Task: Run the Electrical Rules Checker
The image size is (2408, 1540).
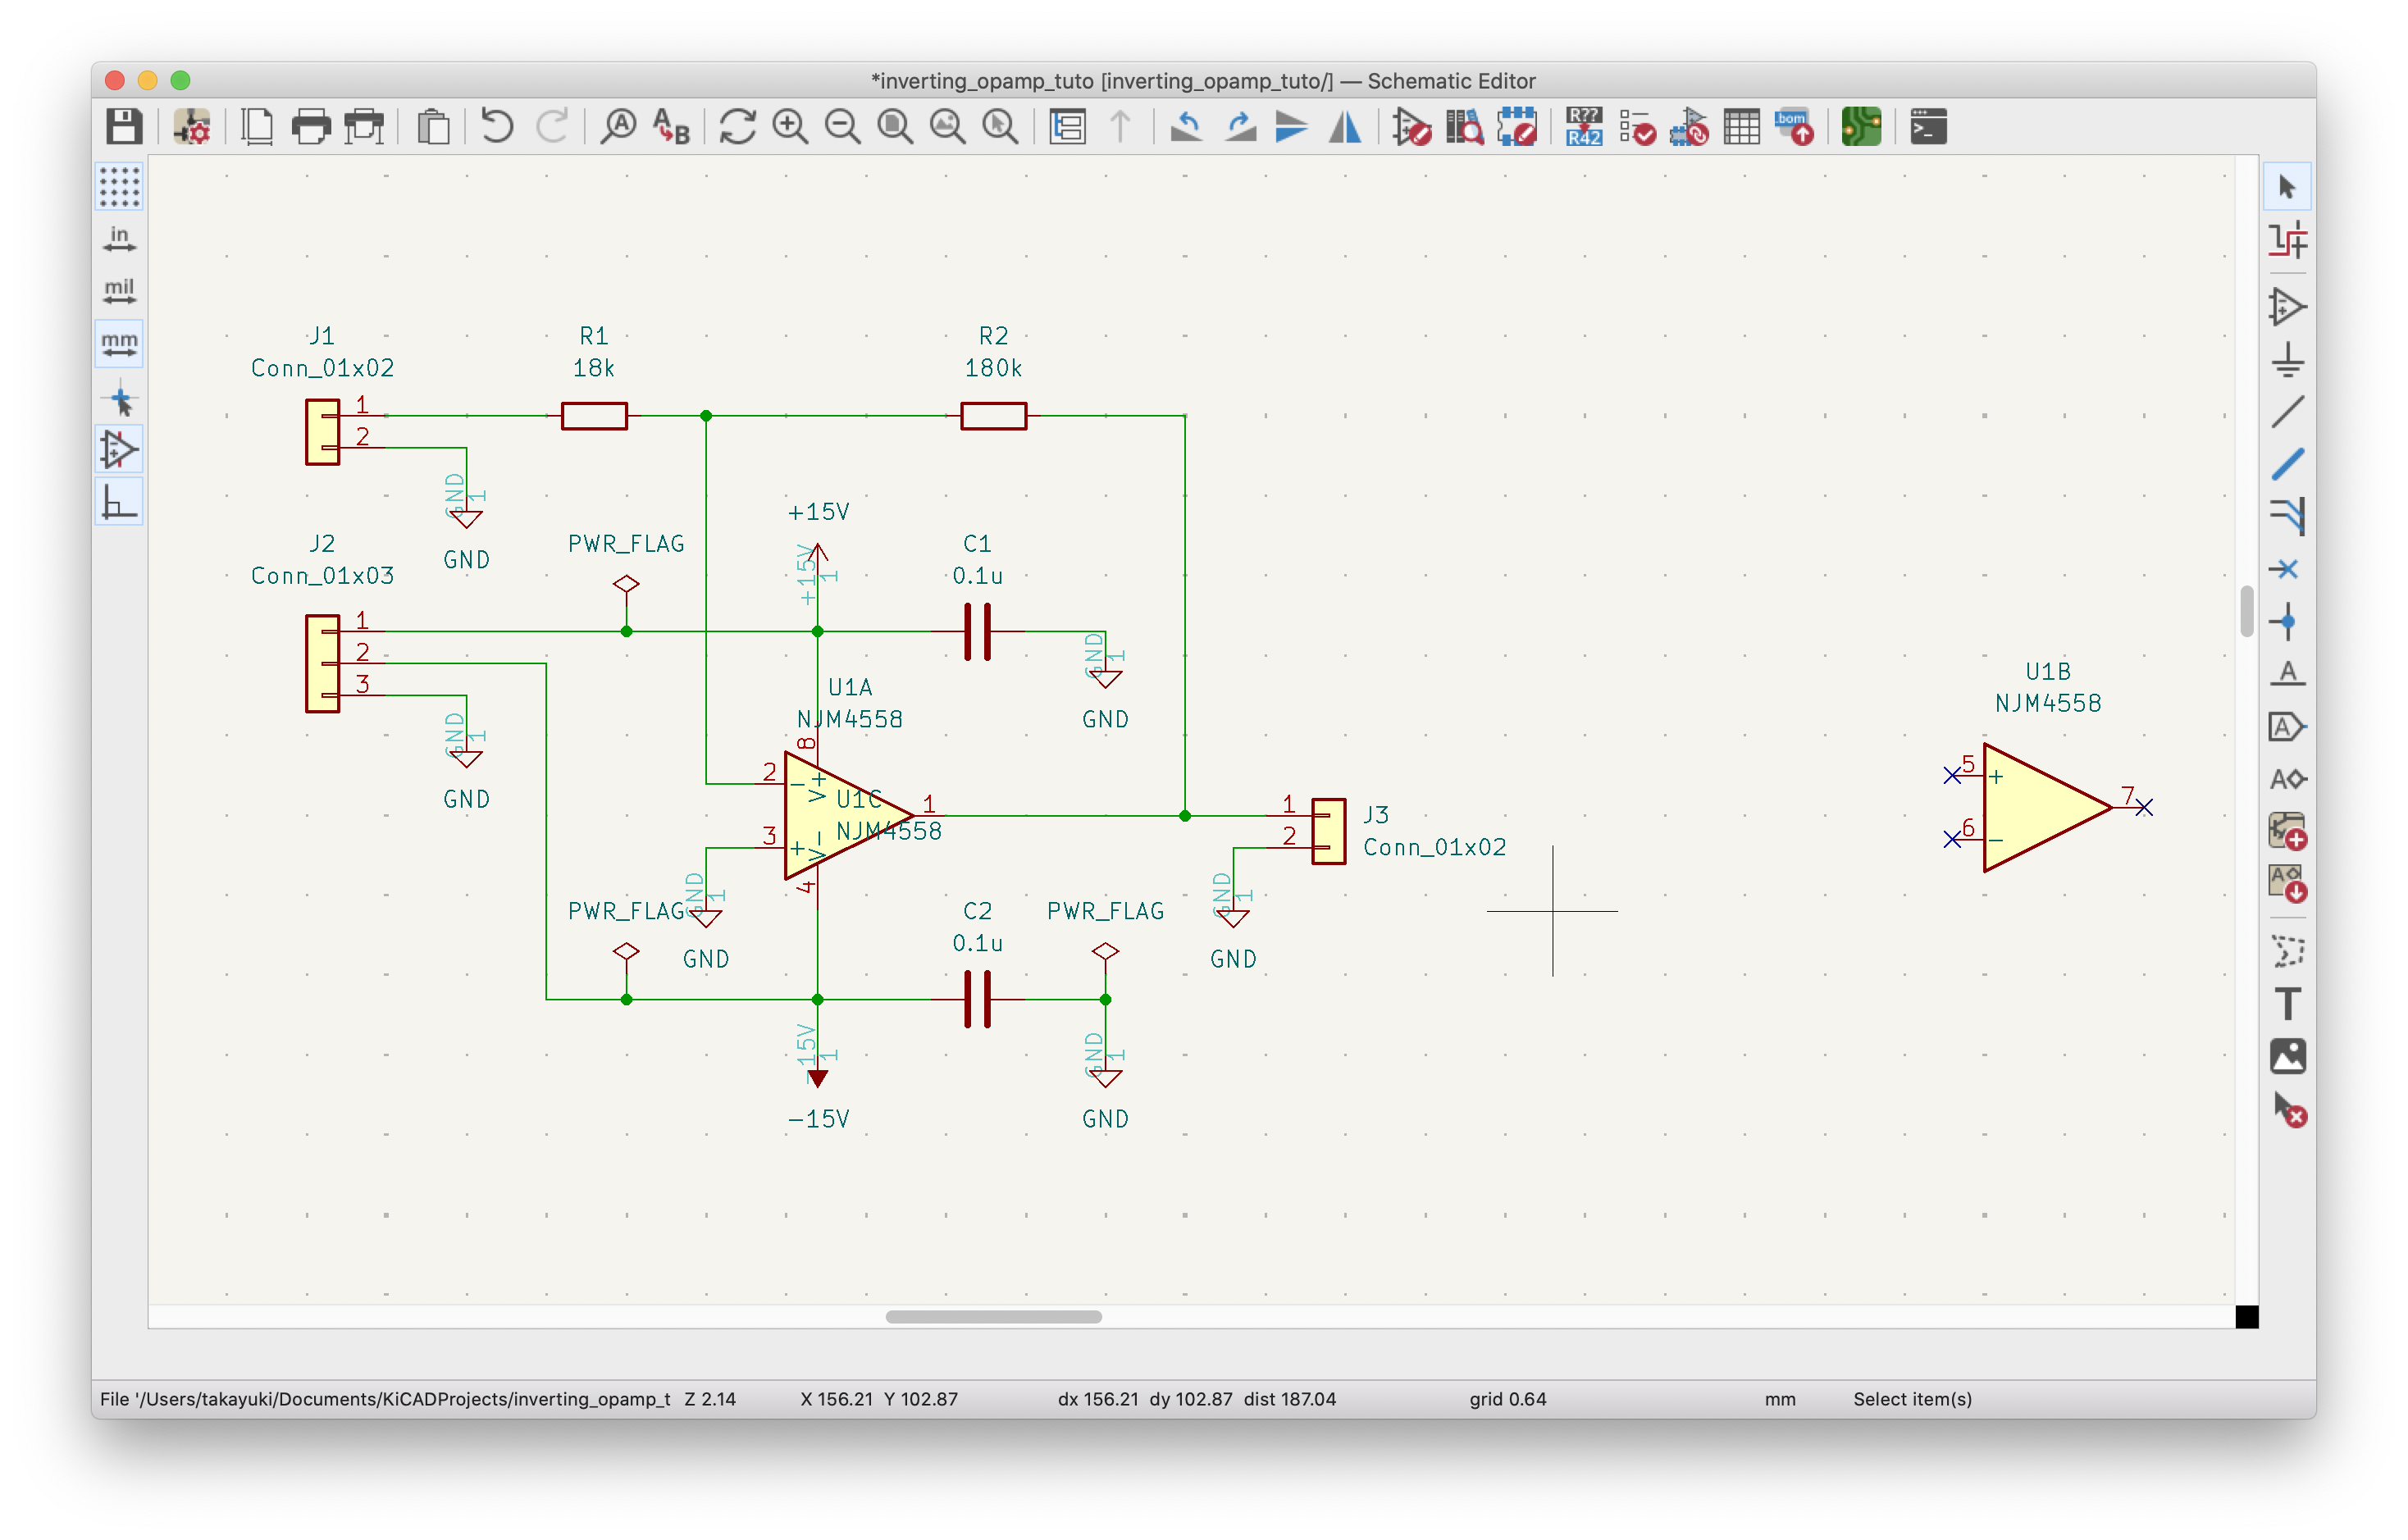Action: [x=1637, y=127]
